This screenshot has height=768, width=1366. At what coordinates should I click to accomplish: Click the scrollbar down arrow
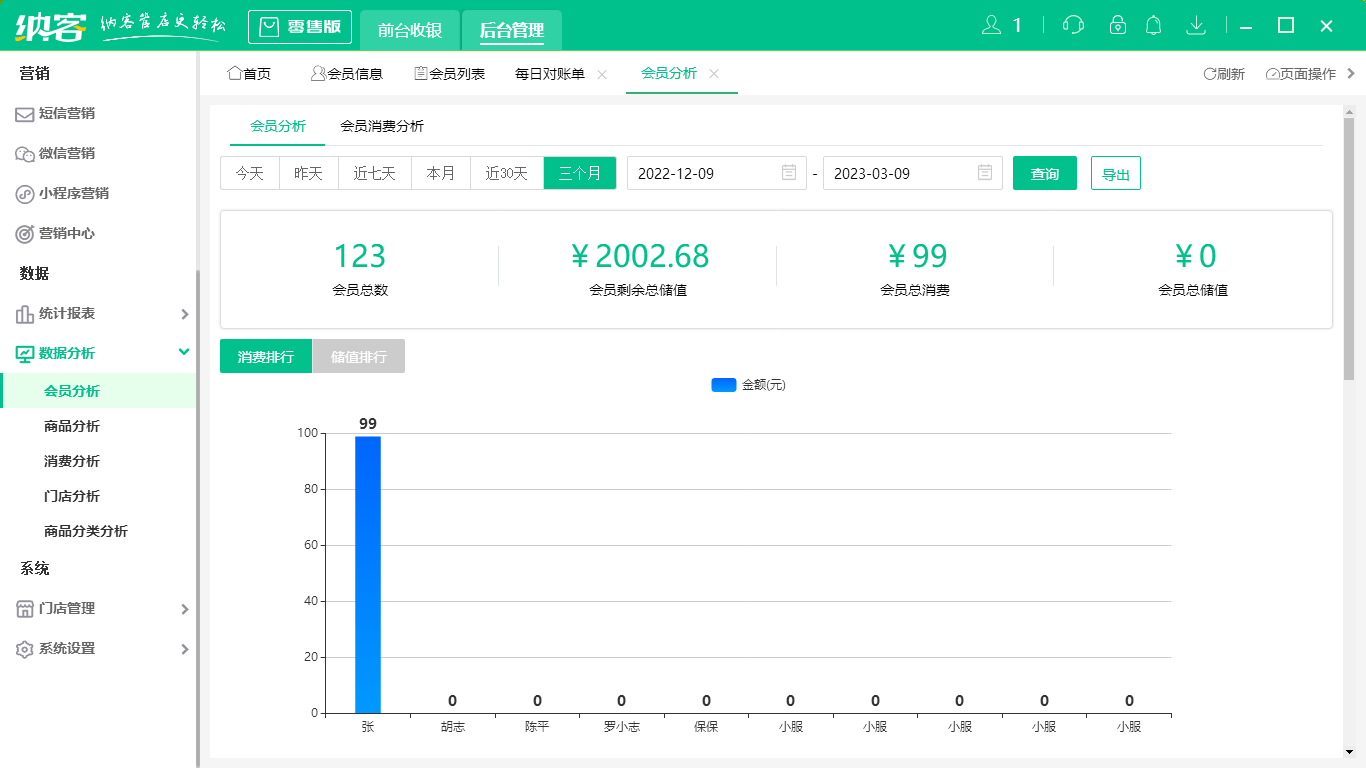coord(1348,751)
